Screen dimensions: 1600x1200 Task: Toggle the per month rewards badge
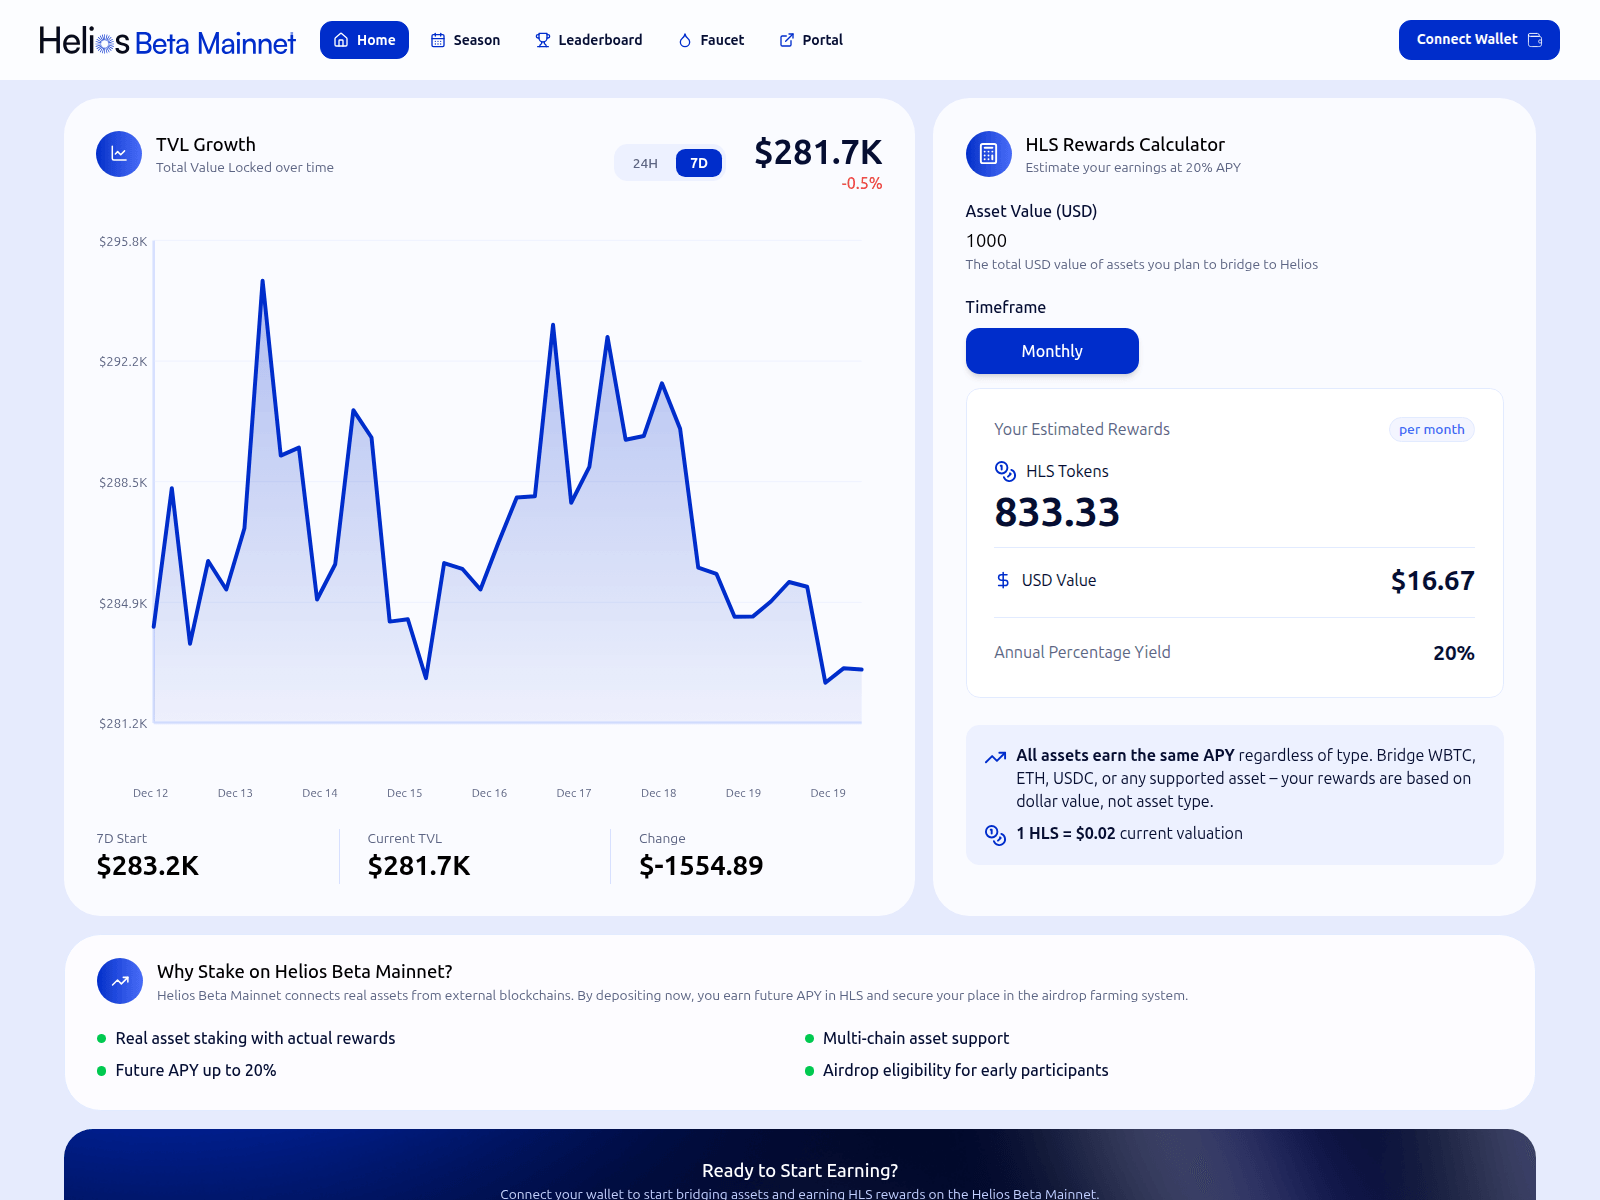point(1431,429)
